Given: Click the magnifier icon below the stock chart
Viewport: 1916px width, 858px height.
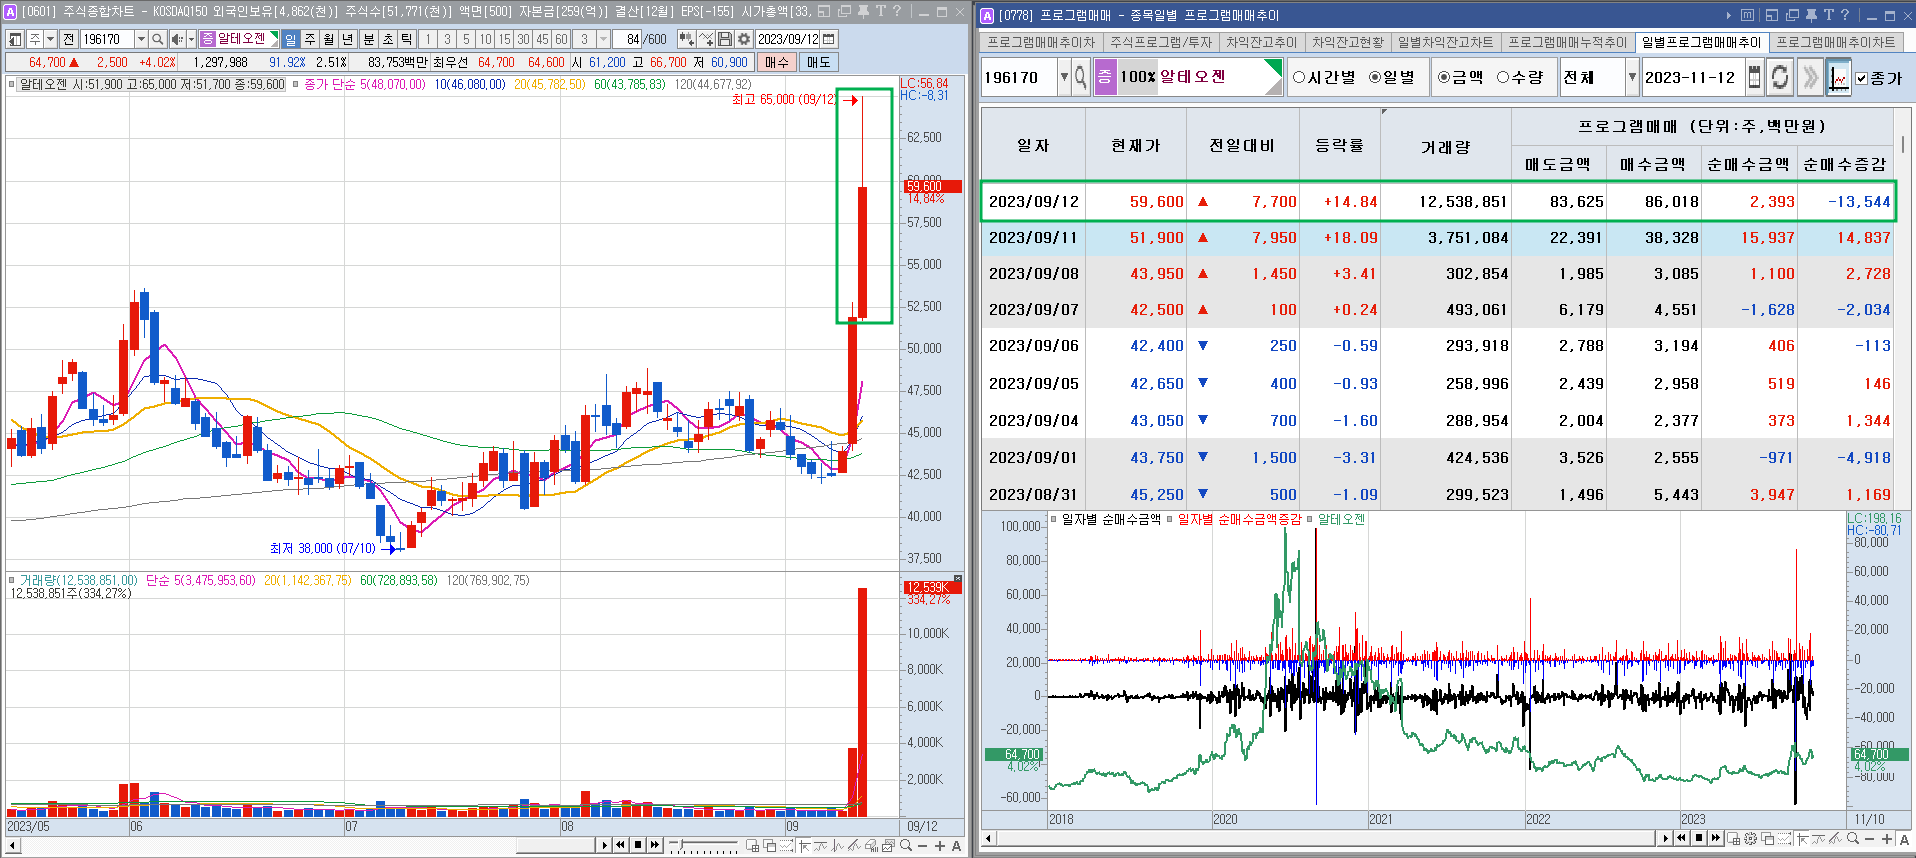Looking at the screenshot, I should tap(906, 846).
